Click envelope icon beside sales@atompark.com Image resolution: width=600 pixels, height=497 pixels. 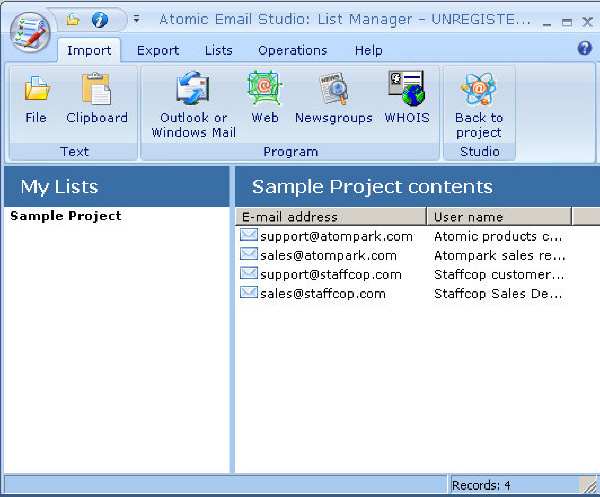tap(249, 254)
